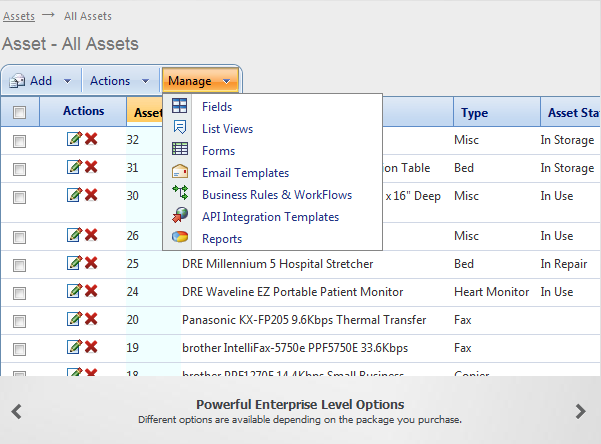The width and height of the screenshot is (601, 444).
Task: Go to previous slide with left arrow
Action: (17, 411)
